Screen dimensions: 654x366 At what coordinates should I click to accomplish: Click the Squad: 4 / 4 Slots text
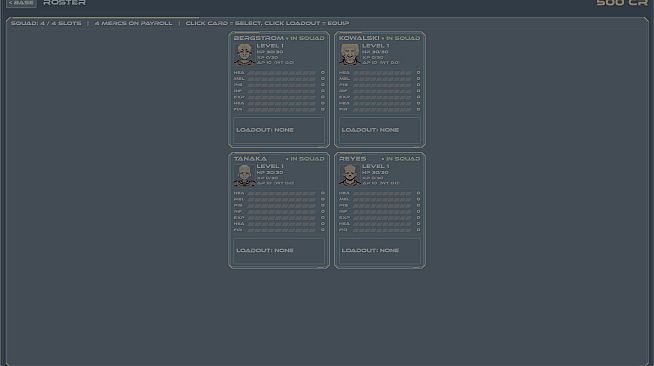click(46, 23)
